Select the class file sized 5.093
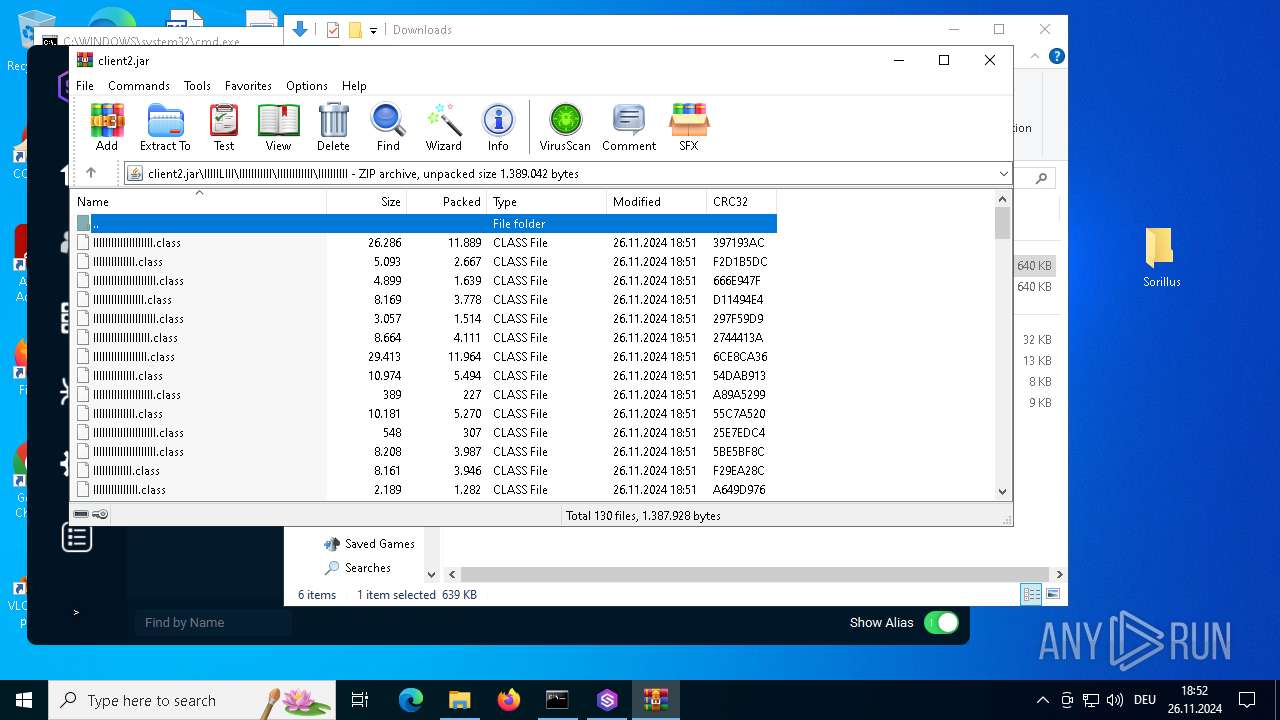 425,262
